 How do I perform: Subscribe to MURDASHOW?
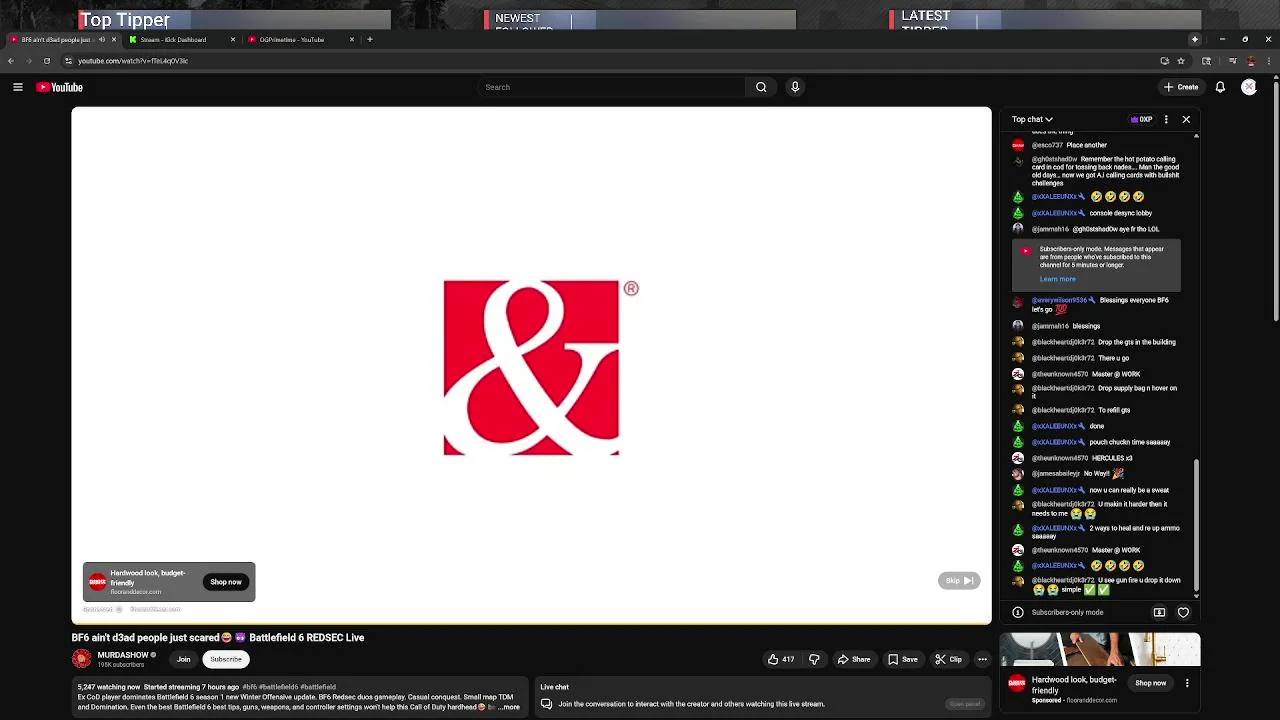(226, 659)
